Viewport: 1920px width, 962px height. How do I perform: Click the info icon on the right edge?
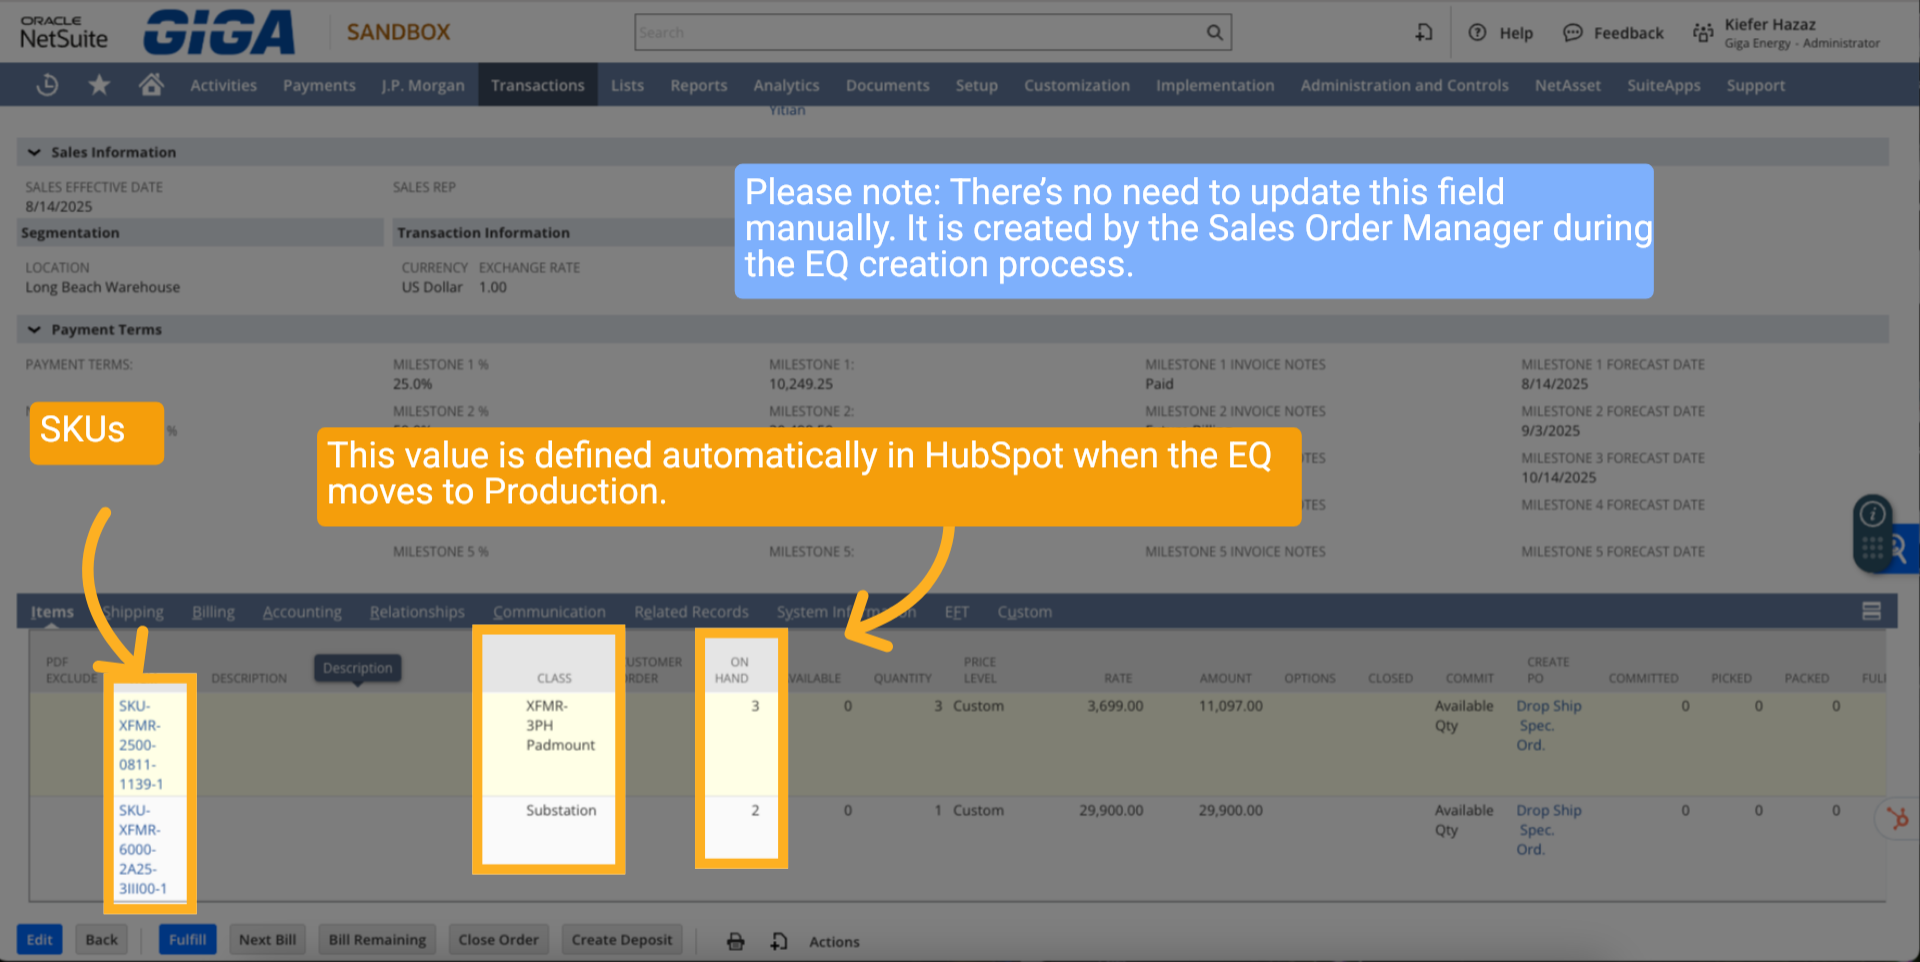pos(1872,514)
